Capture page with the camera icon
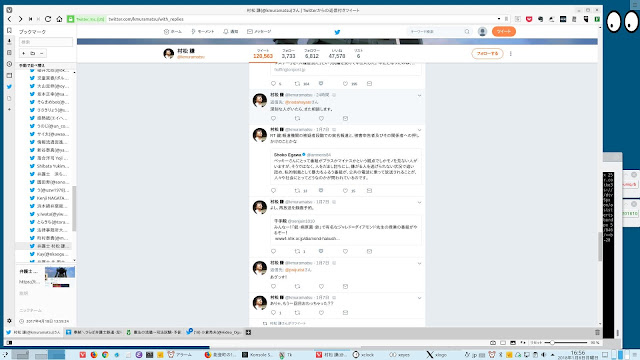This screenshot has height=360, width=640. tap(493, 343)
